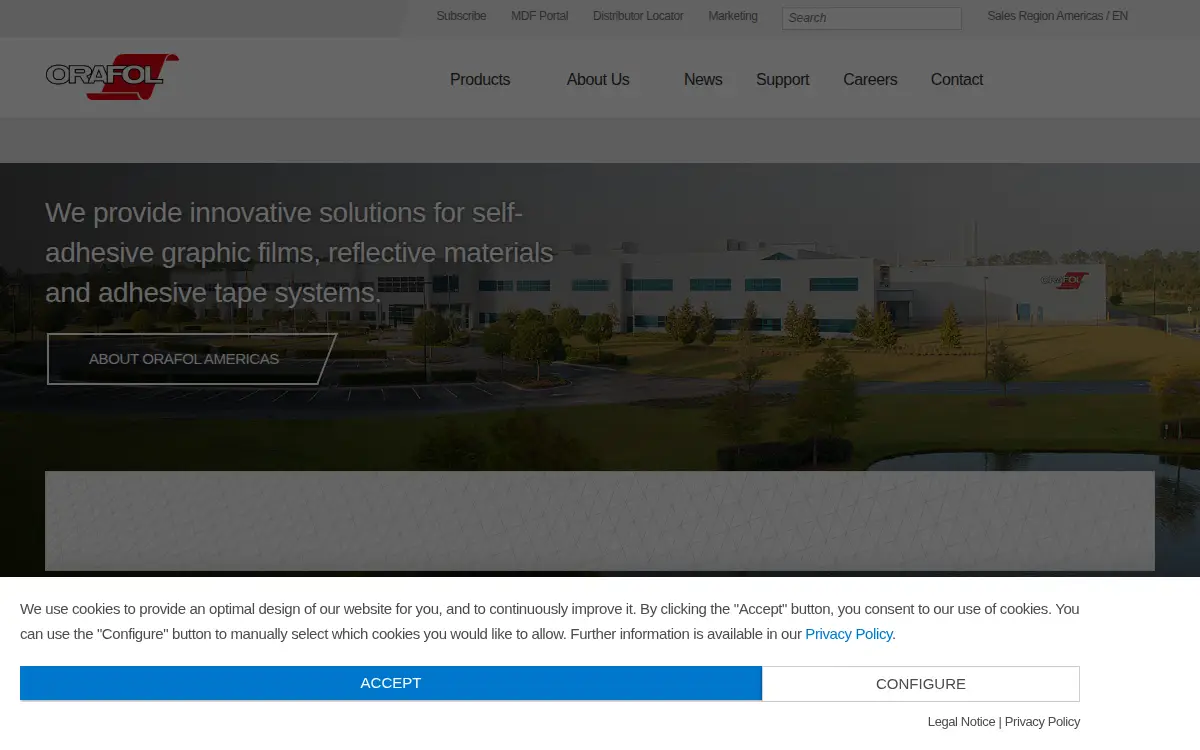This screenshot has height=750, width=1200.
Task: Go to the MDF Portal
Action: tap(539, 16)
